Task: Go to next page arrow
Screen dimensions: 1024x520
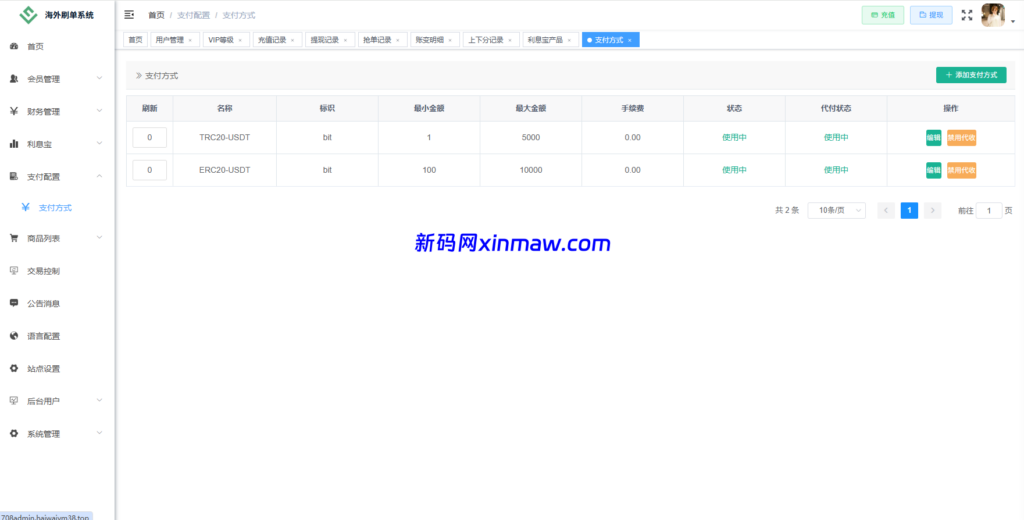Action: [x=933, y=210]
